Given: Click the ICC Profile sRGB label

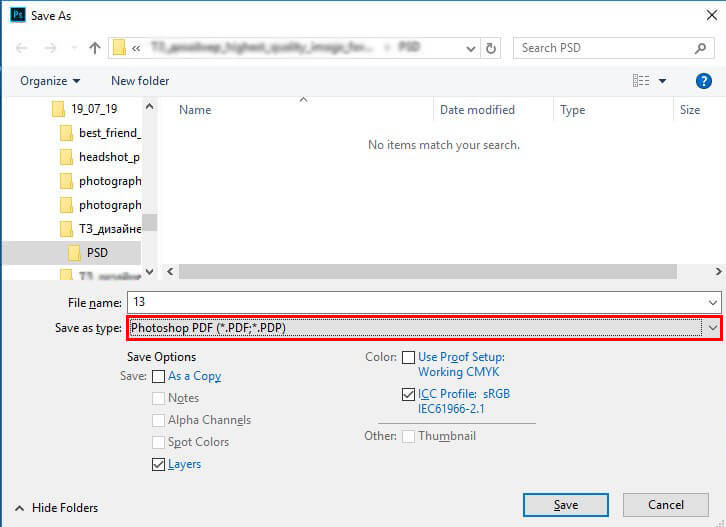Looking at the screenshot, I should click(464, 401).
